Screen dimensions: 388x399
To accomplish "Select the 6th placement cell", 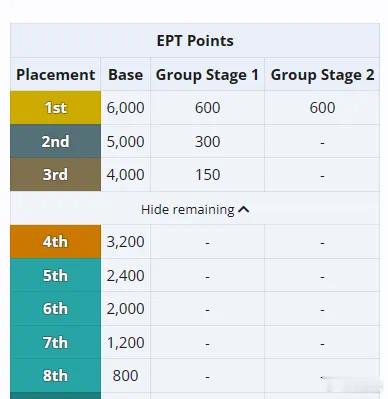I will [56, 309].
